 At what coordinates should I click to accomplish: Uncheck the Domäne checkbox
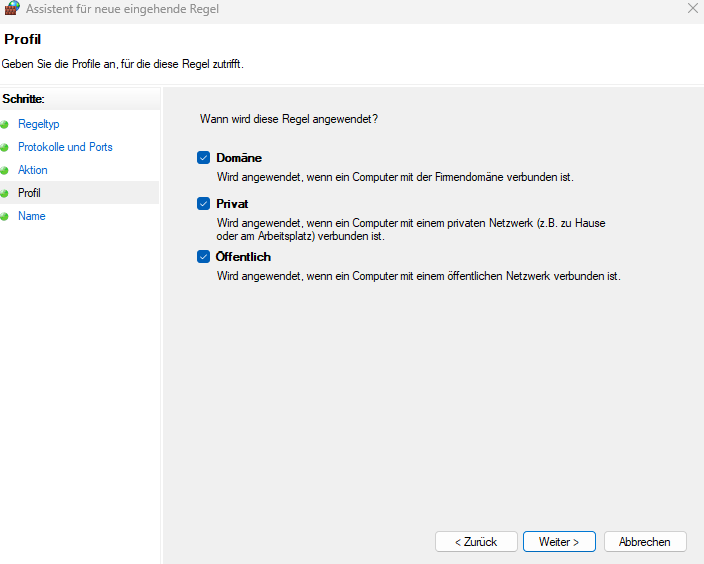(204, 158)
